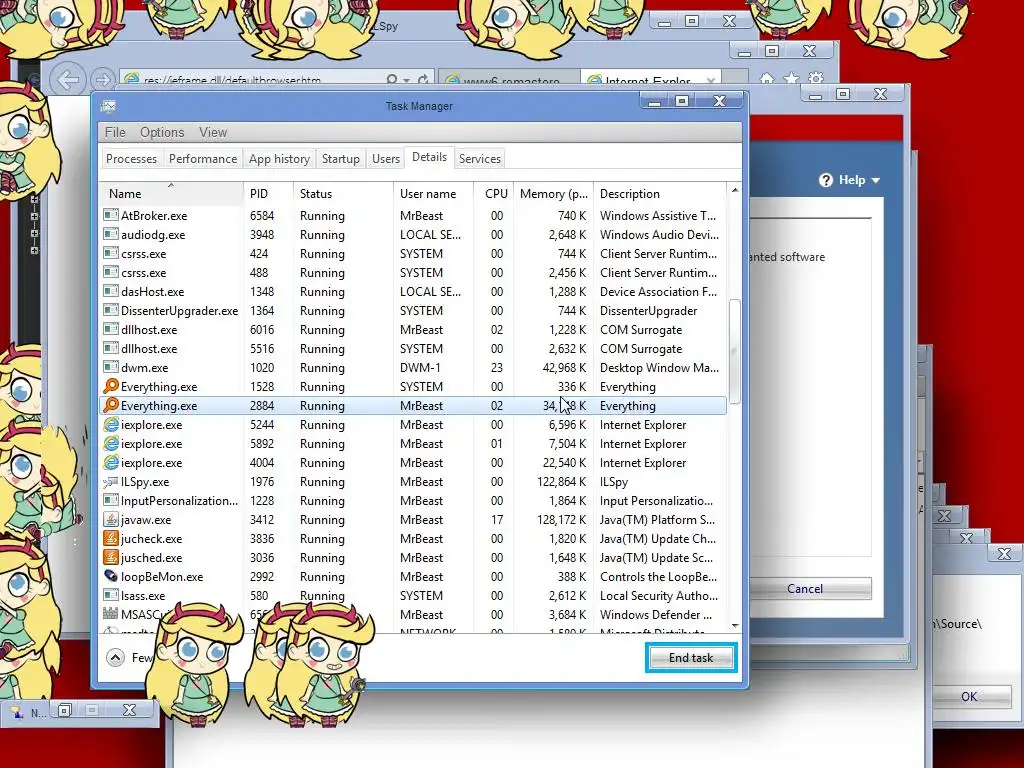Sort by the Memory column header
1024x768 pixels.
coord(554,194)
